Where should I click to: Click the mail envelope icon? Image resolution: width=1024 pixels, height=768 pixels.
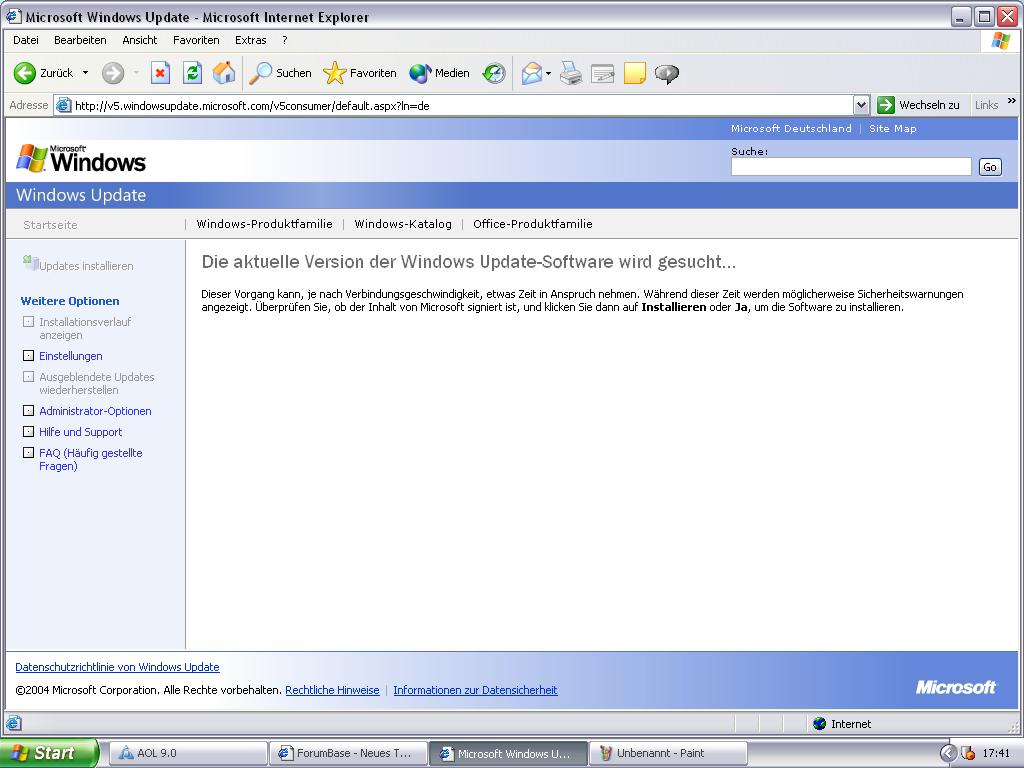532,73
